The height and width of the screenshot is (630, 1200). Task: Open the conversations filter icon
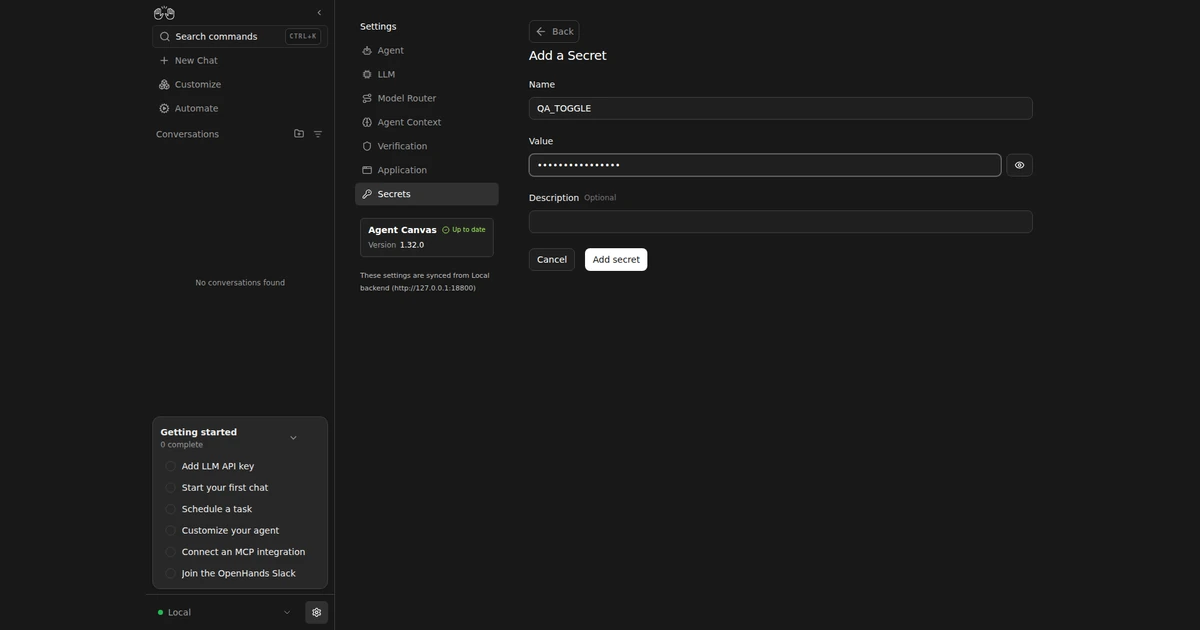[x=318, y=133]
